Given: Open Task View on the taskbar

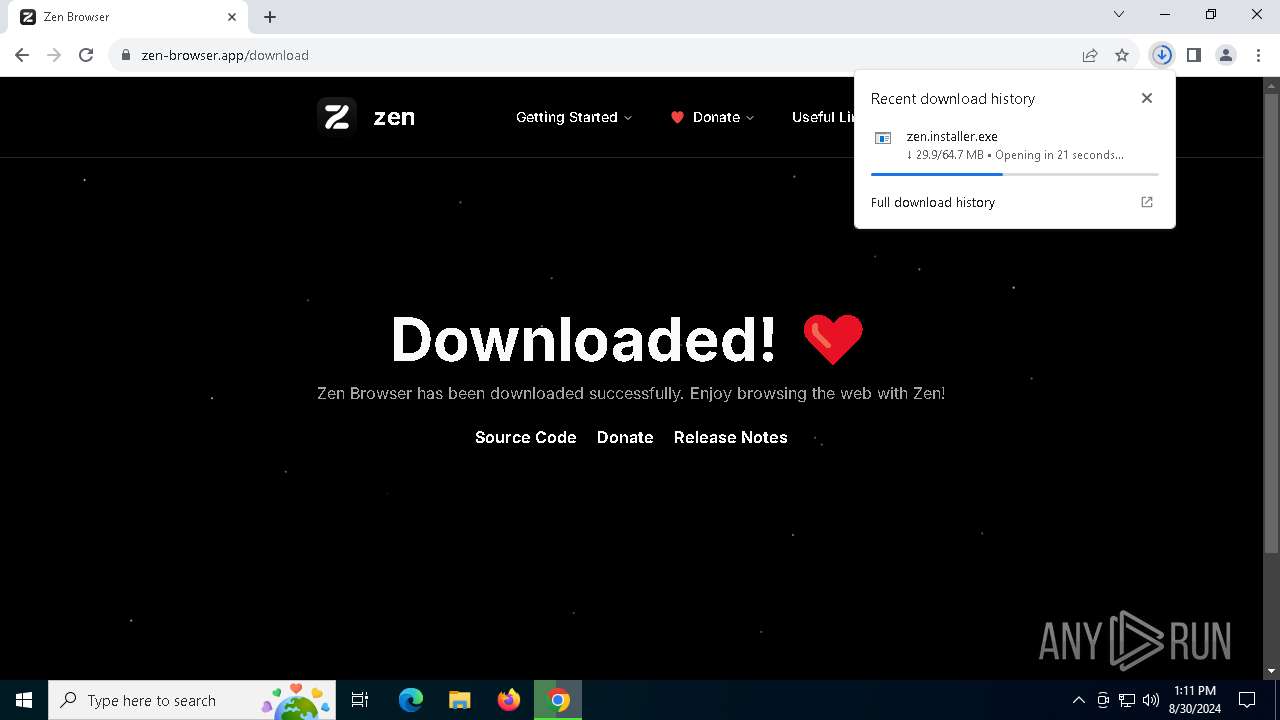Looking at the screenshot, I should [360, 700].
